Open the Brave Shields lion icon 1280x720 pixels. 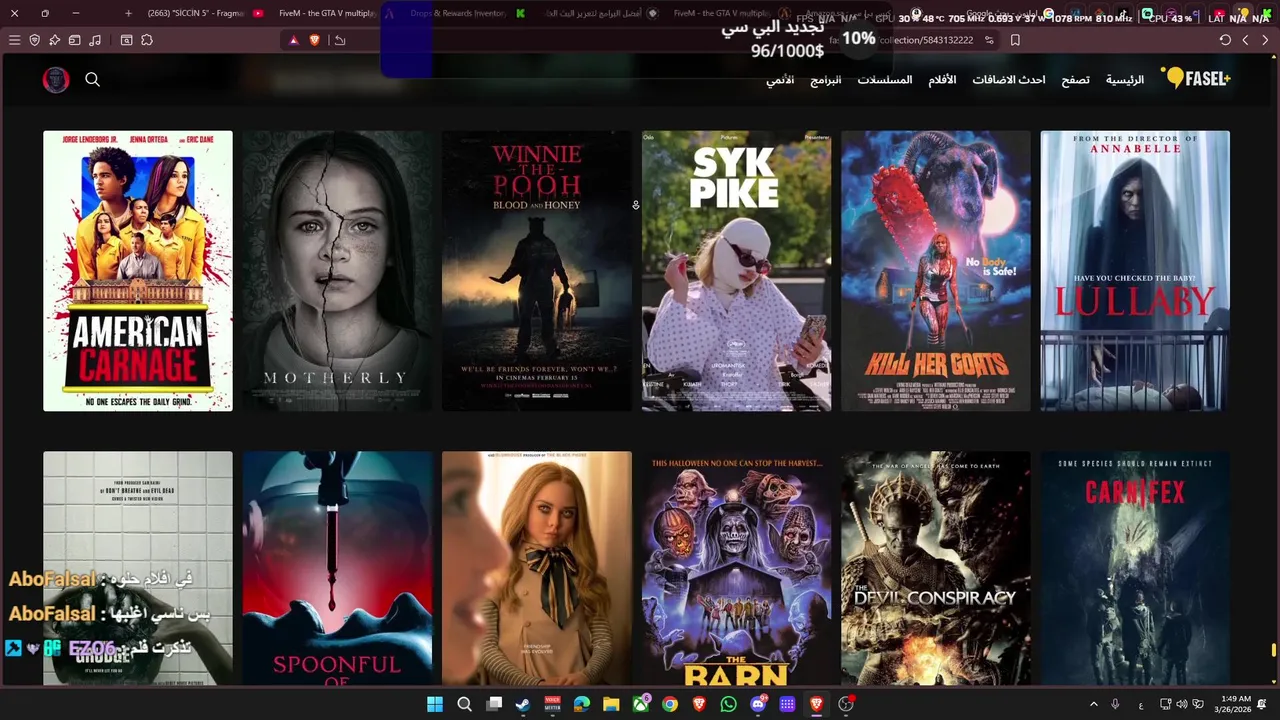pos(315,40)
